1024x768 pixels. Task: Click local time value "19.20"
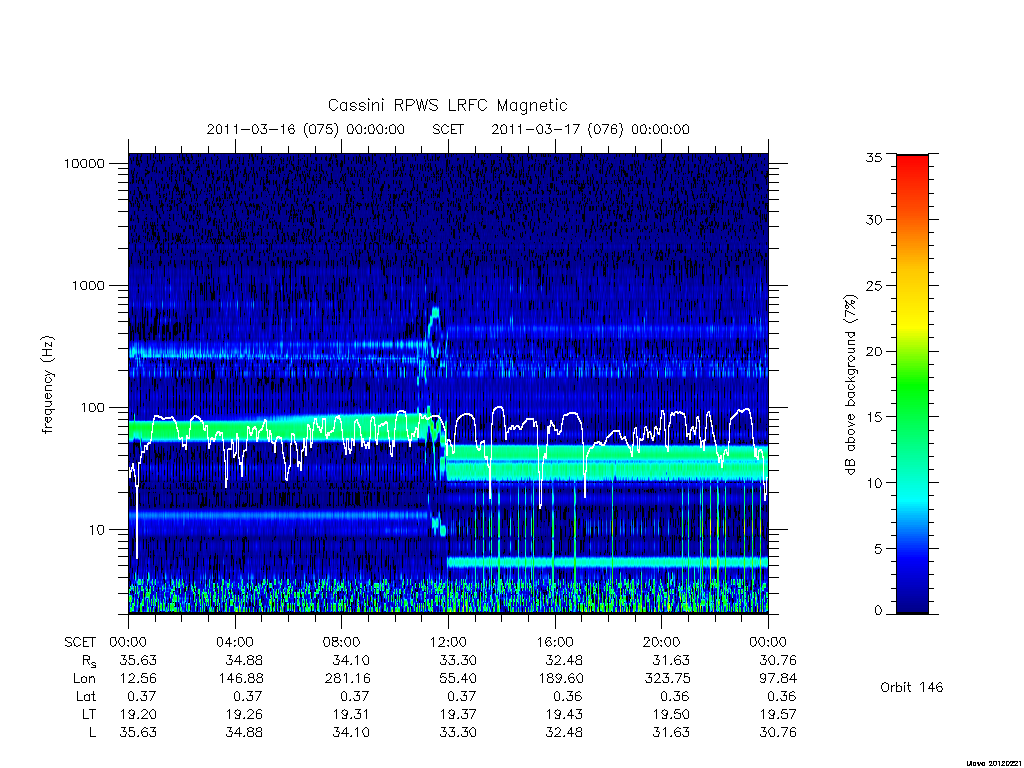tap(138, 714)
